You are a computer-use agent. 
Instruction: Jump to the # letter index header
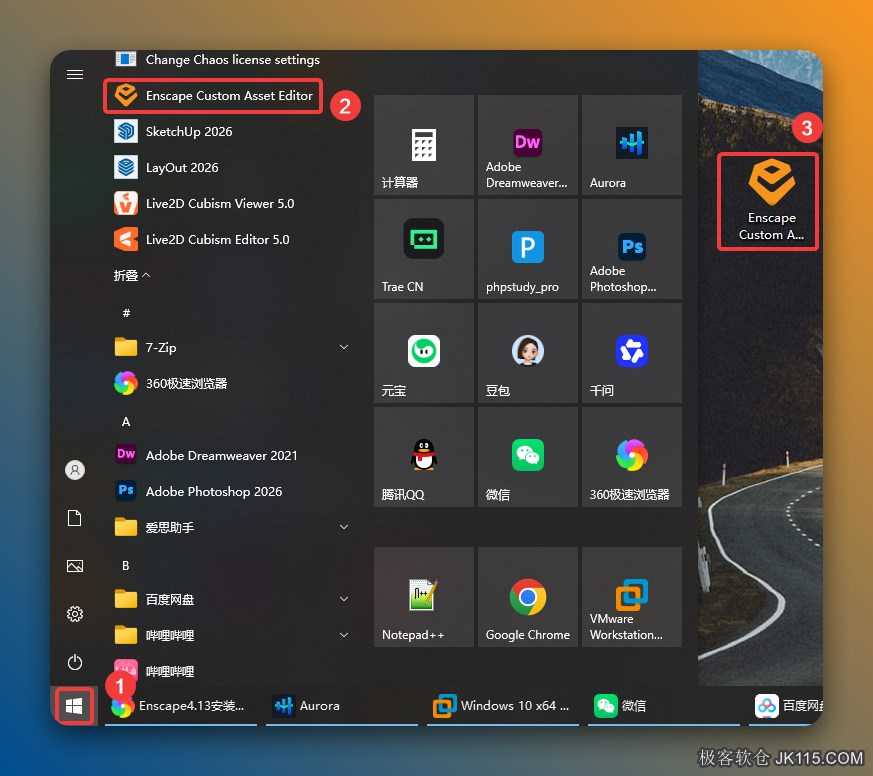pos(126,313)
